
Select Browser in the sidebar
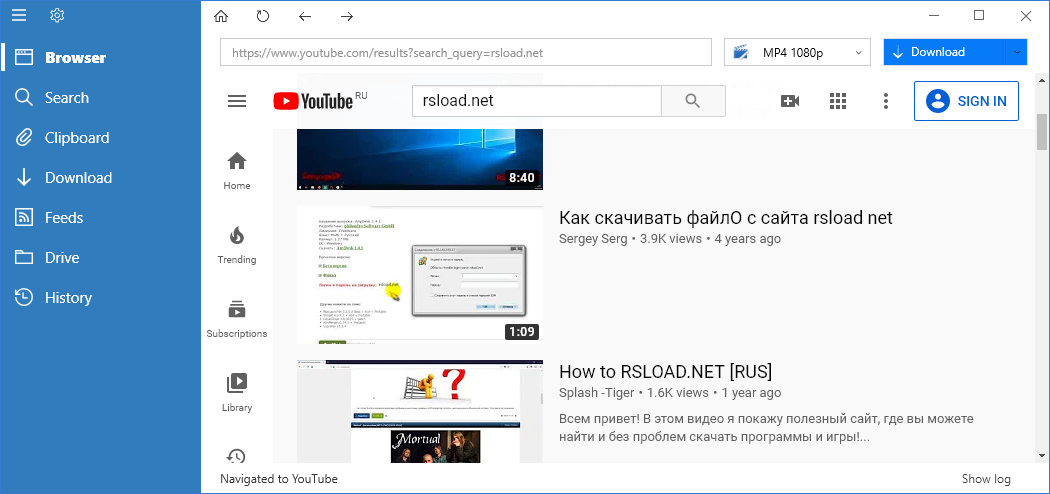pyautogui.click(x=101, y=58)
